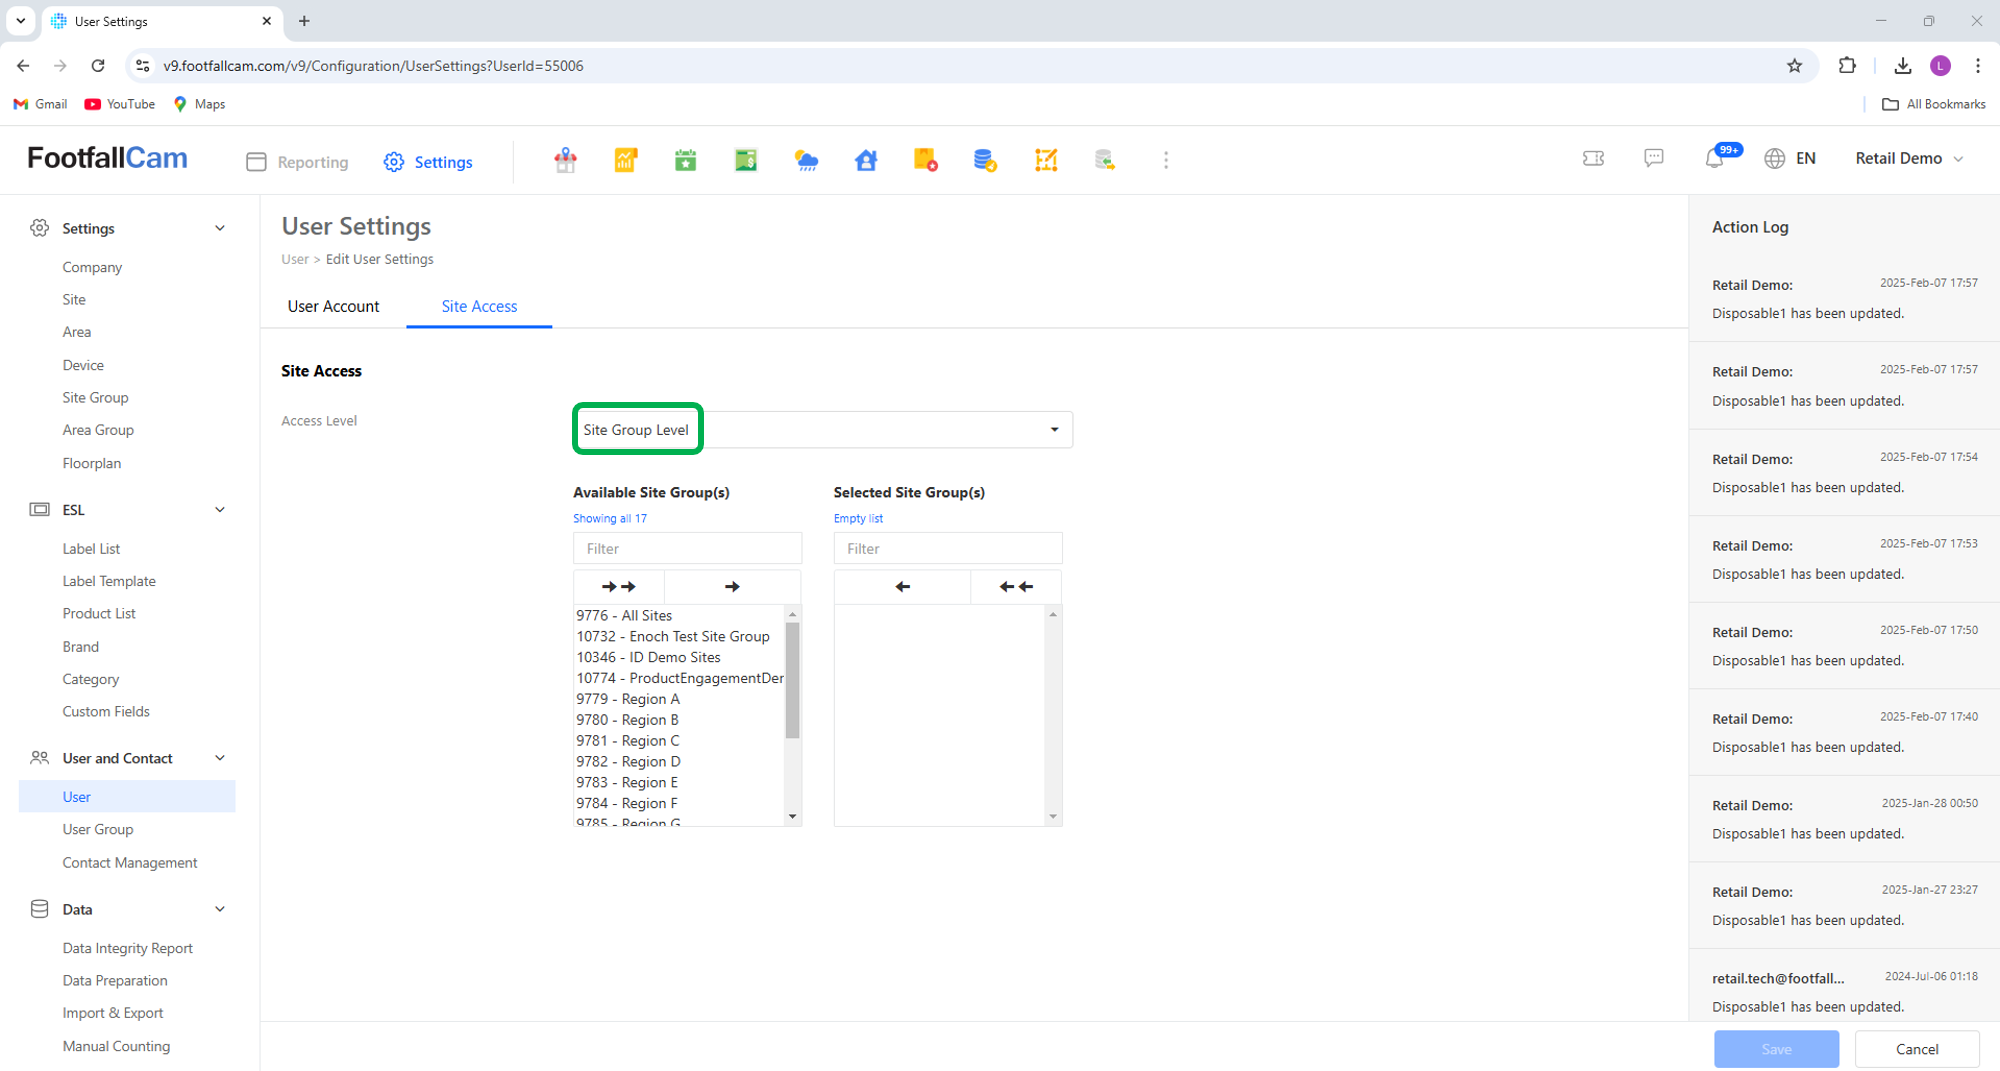Open the yellow chart report shortcut
The height and width of the screenshot is (1071, 2000).
pos(626,160)
